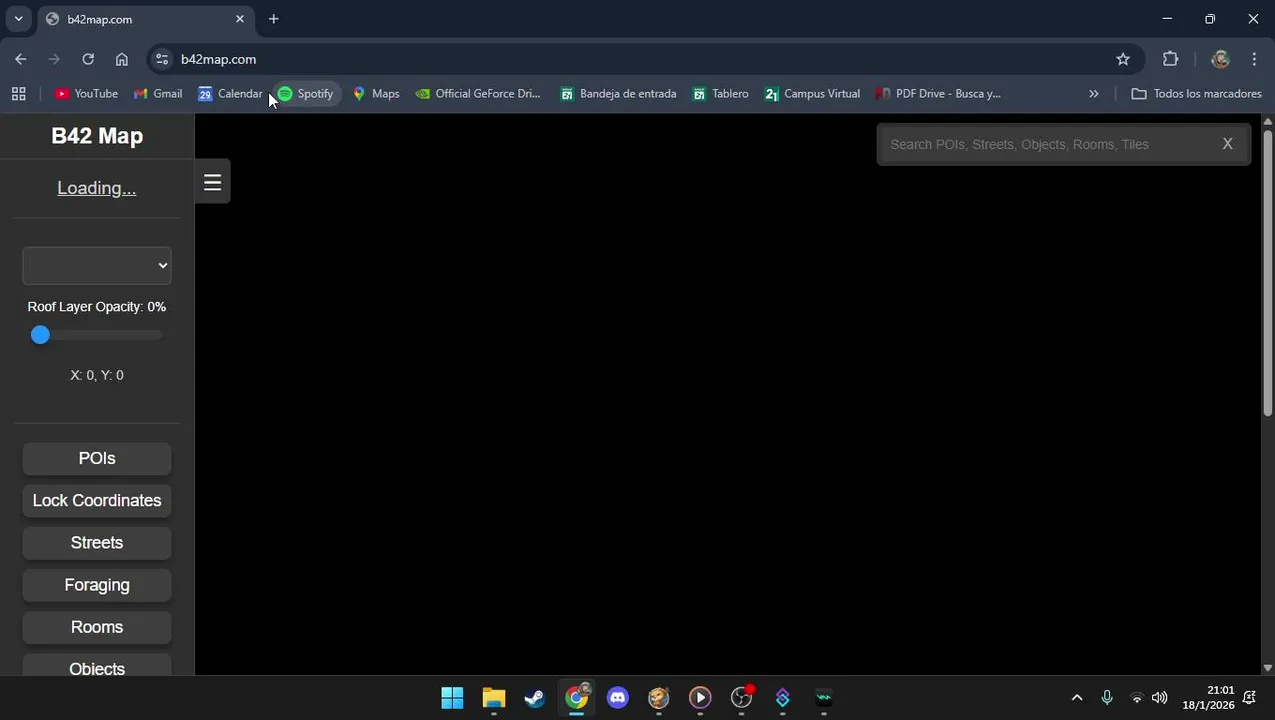This screenshot has height=720, width=1275.
Task: Open the Spotify bookmark
Action: click(x=306, y=93)
